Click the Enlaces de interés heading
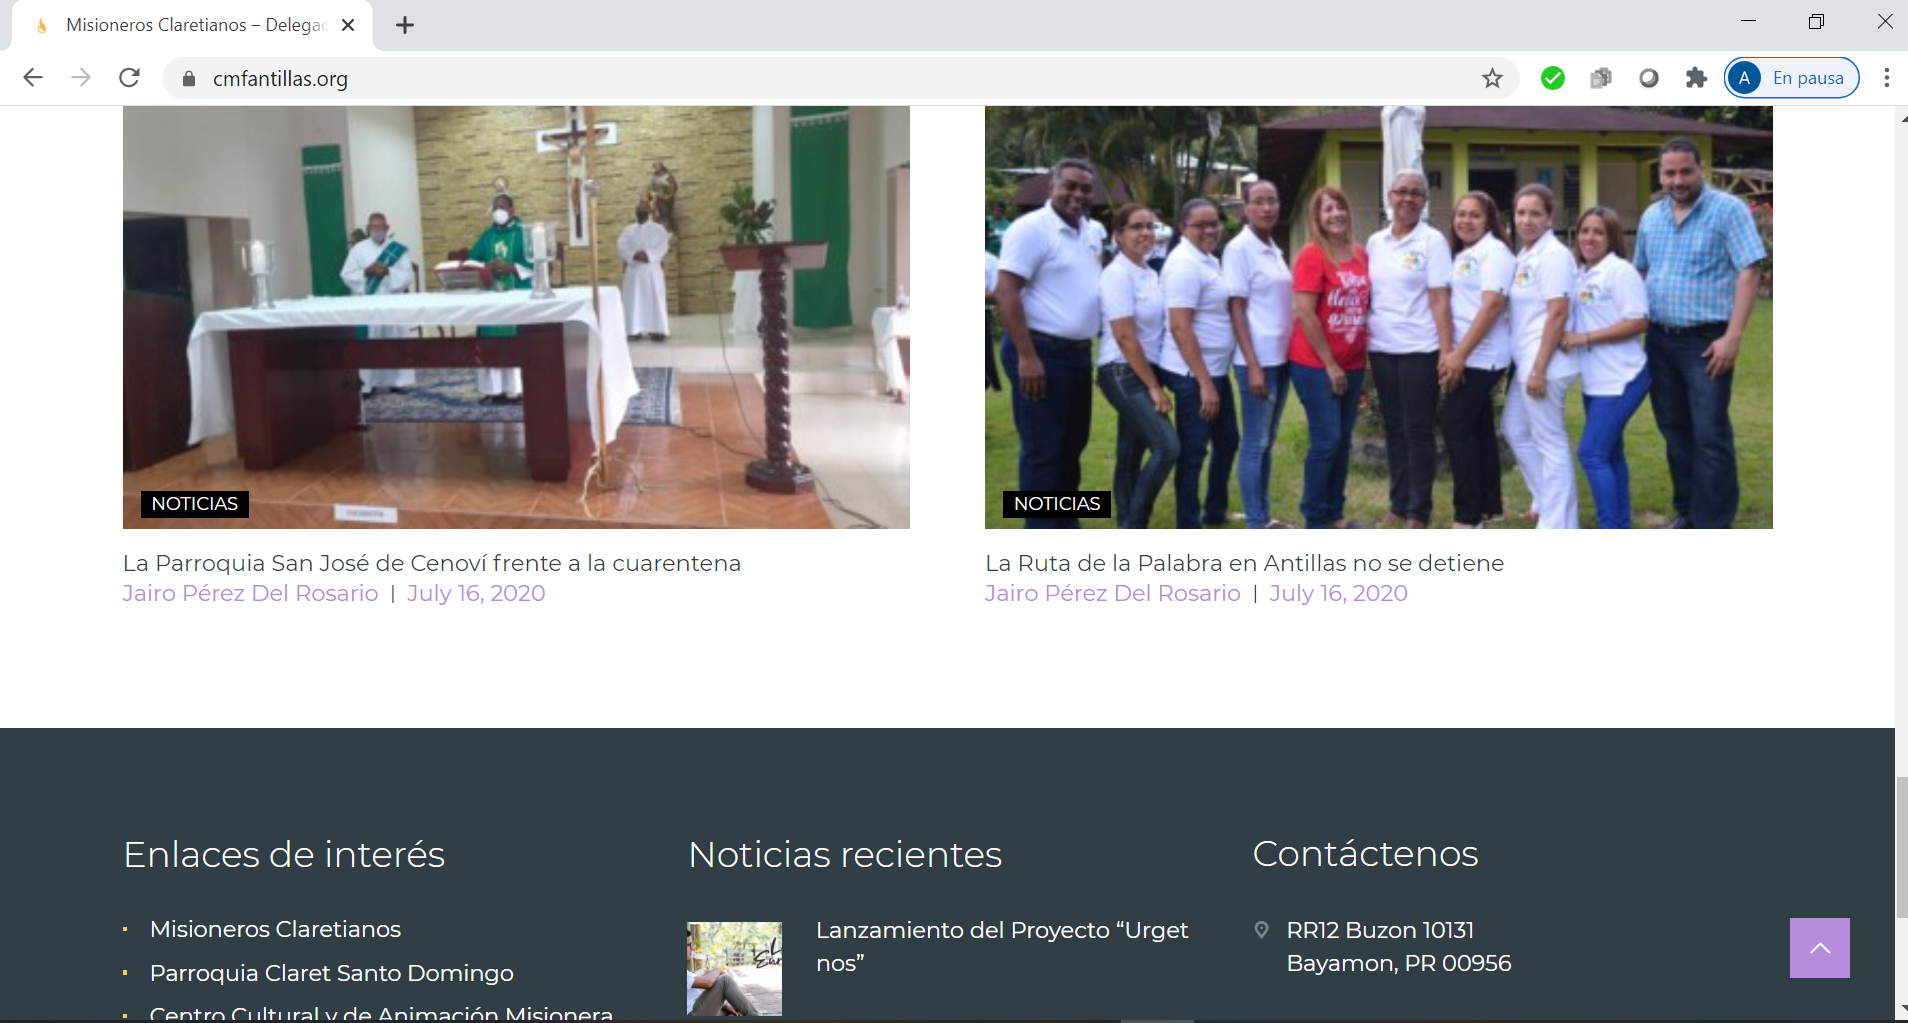1908x1023 pixels. [x=284, y=855]
